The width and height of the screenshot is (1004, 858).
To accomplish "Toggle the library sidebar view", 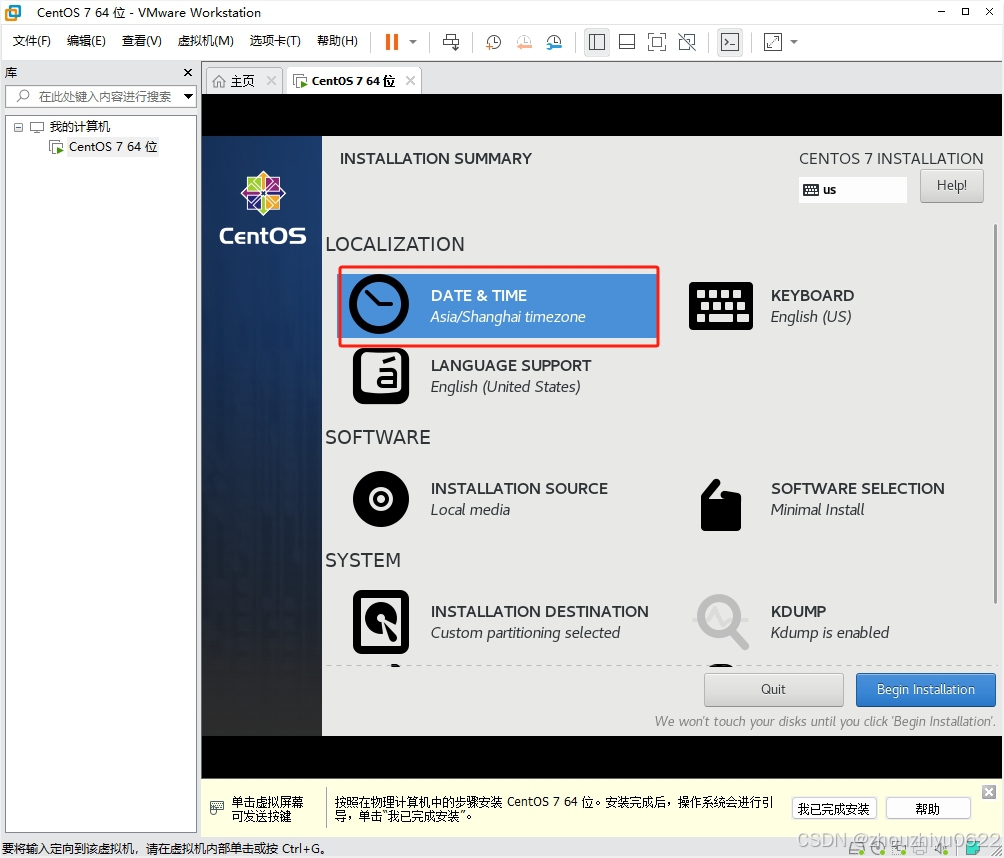I will (x=597, y=42).
